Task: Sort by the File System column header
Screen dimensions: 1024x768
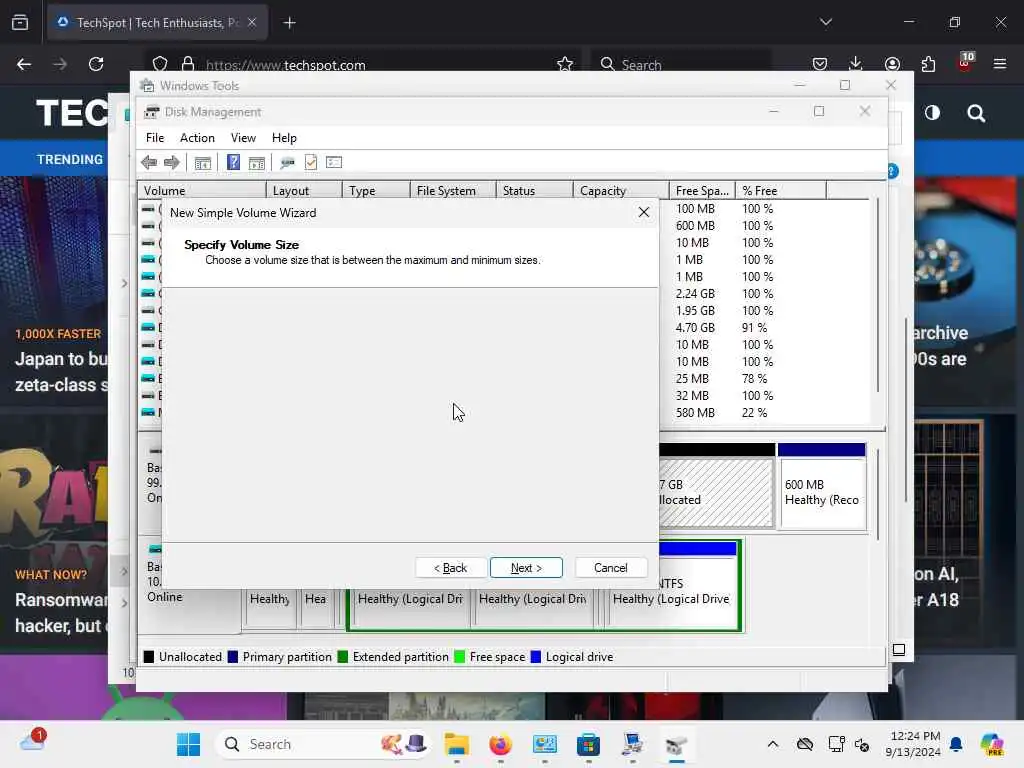Action: [453, 191]
